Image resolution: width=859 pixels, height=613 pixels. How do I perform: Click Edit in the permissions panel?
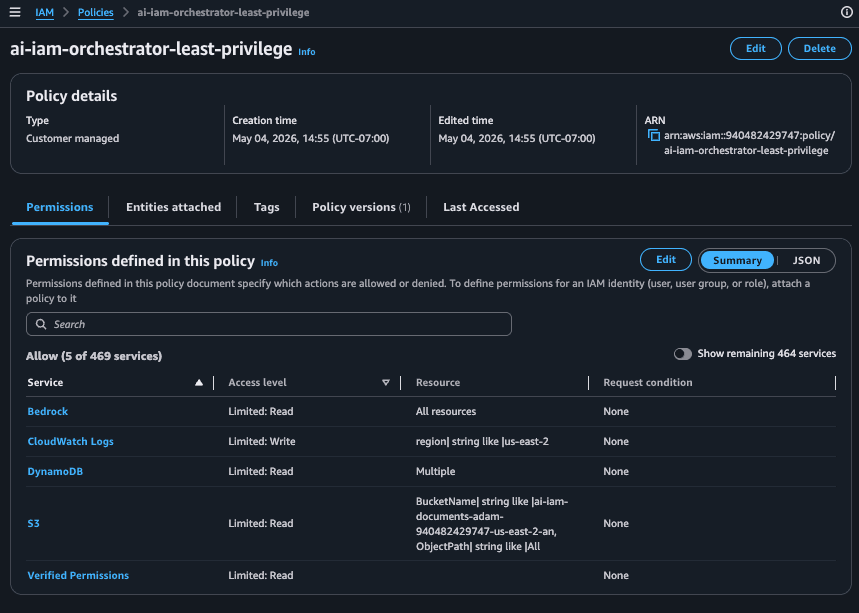666,260
